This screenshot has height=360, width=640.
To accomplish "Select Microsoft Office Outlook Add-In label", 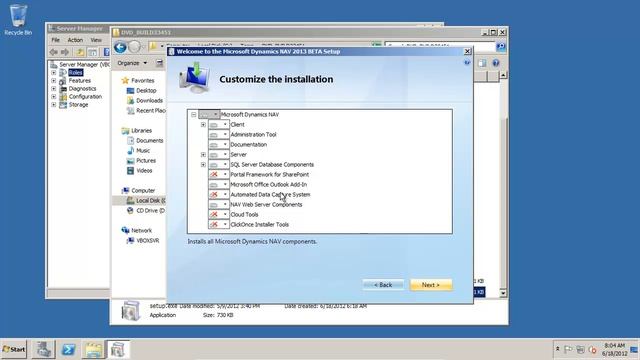I will [269, 184].
